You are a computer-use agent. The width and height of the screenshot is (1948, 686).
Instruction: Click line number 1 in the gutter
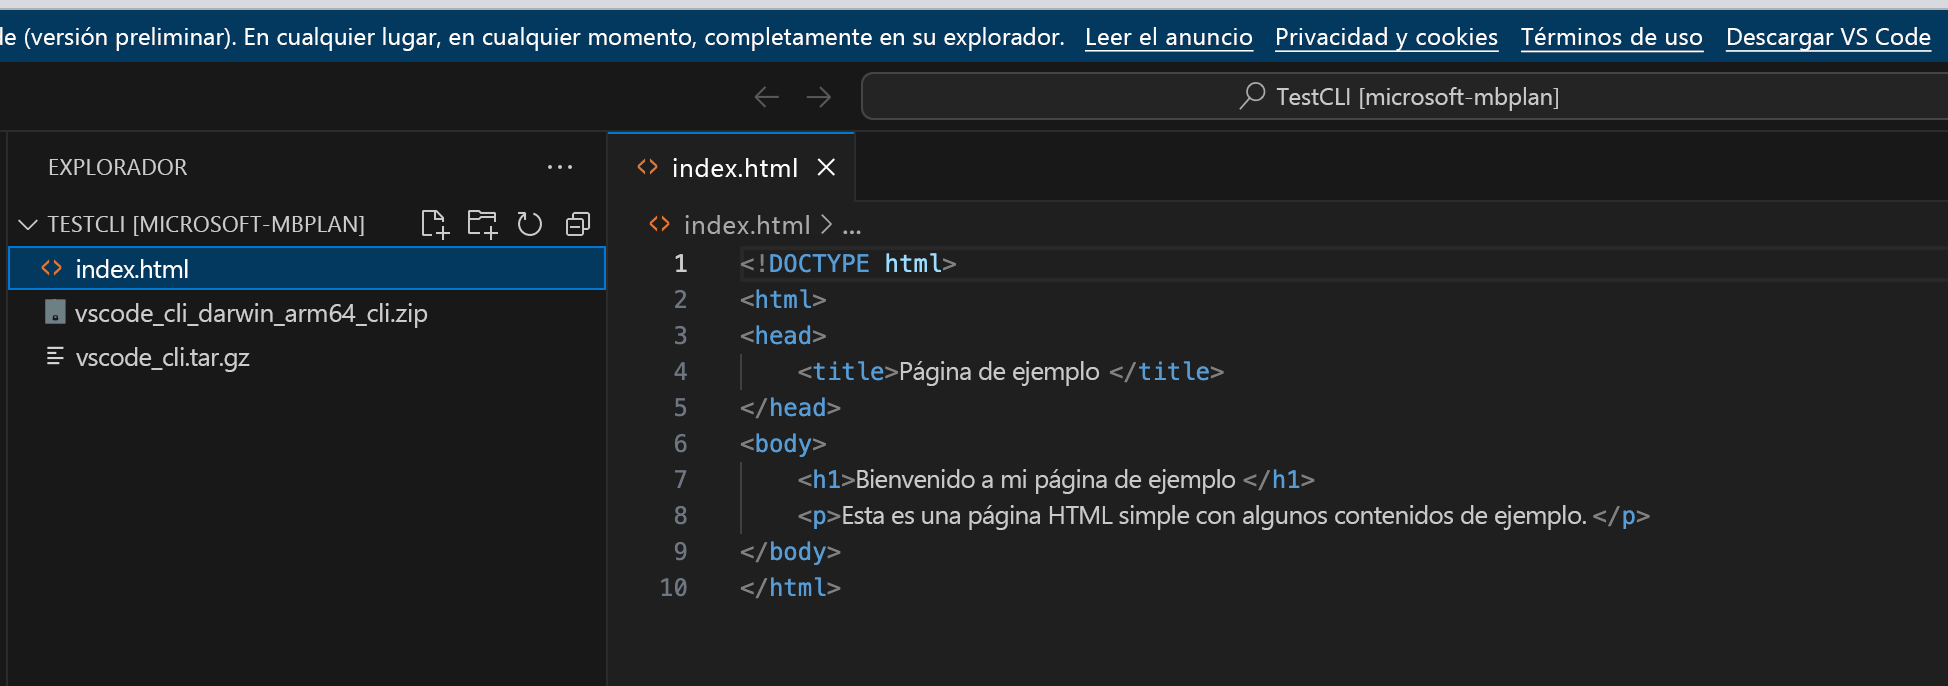pyautogui.click(x=681, y=263)
